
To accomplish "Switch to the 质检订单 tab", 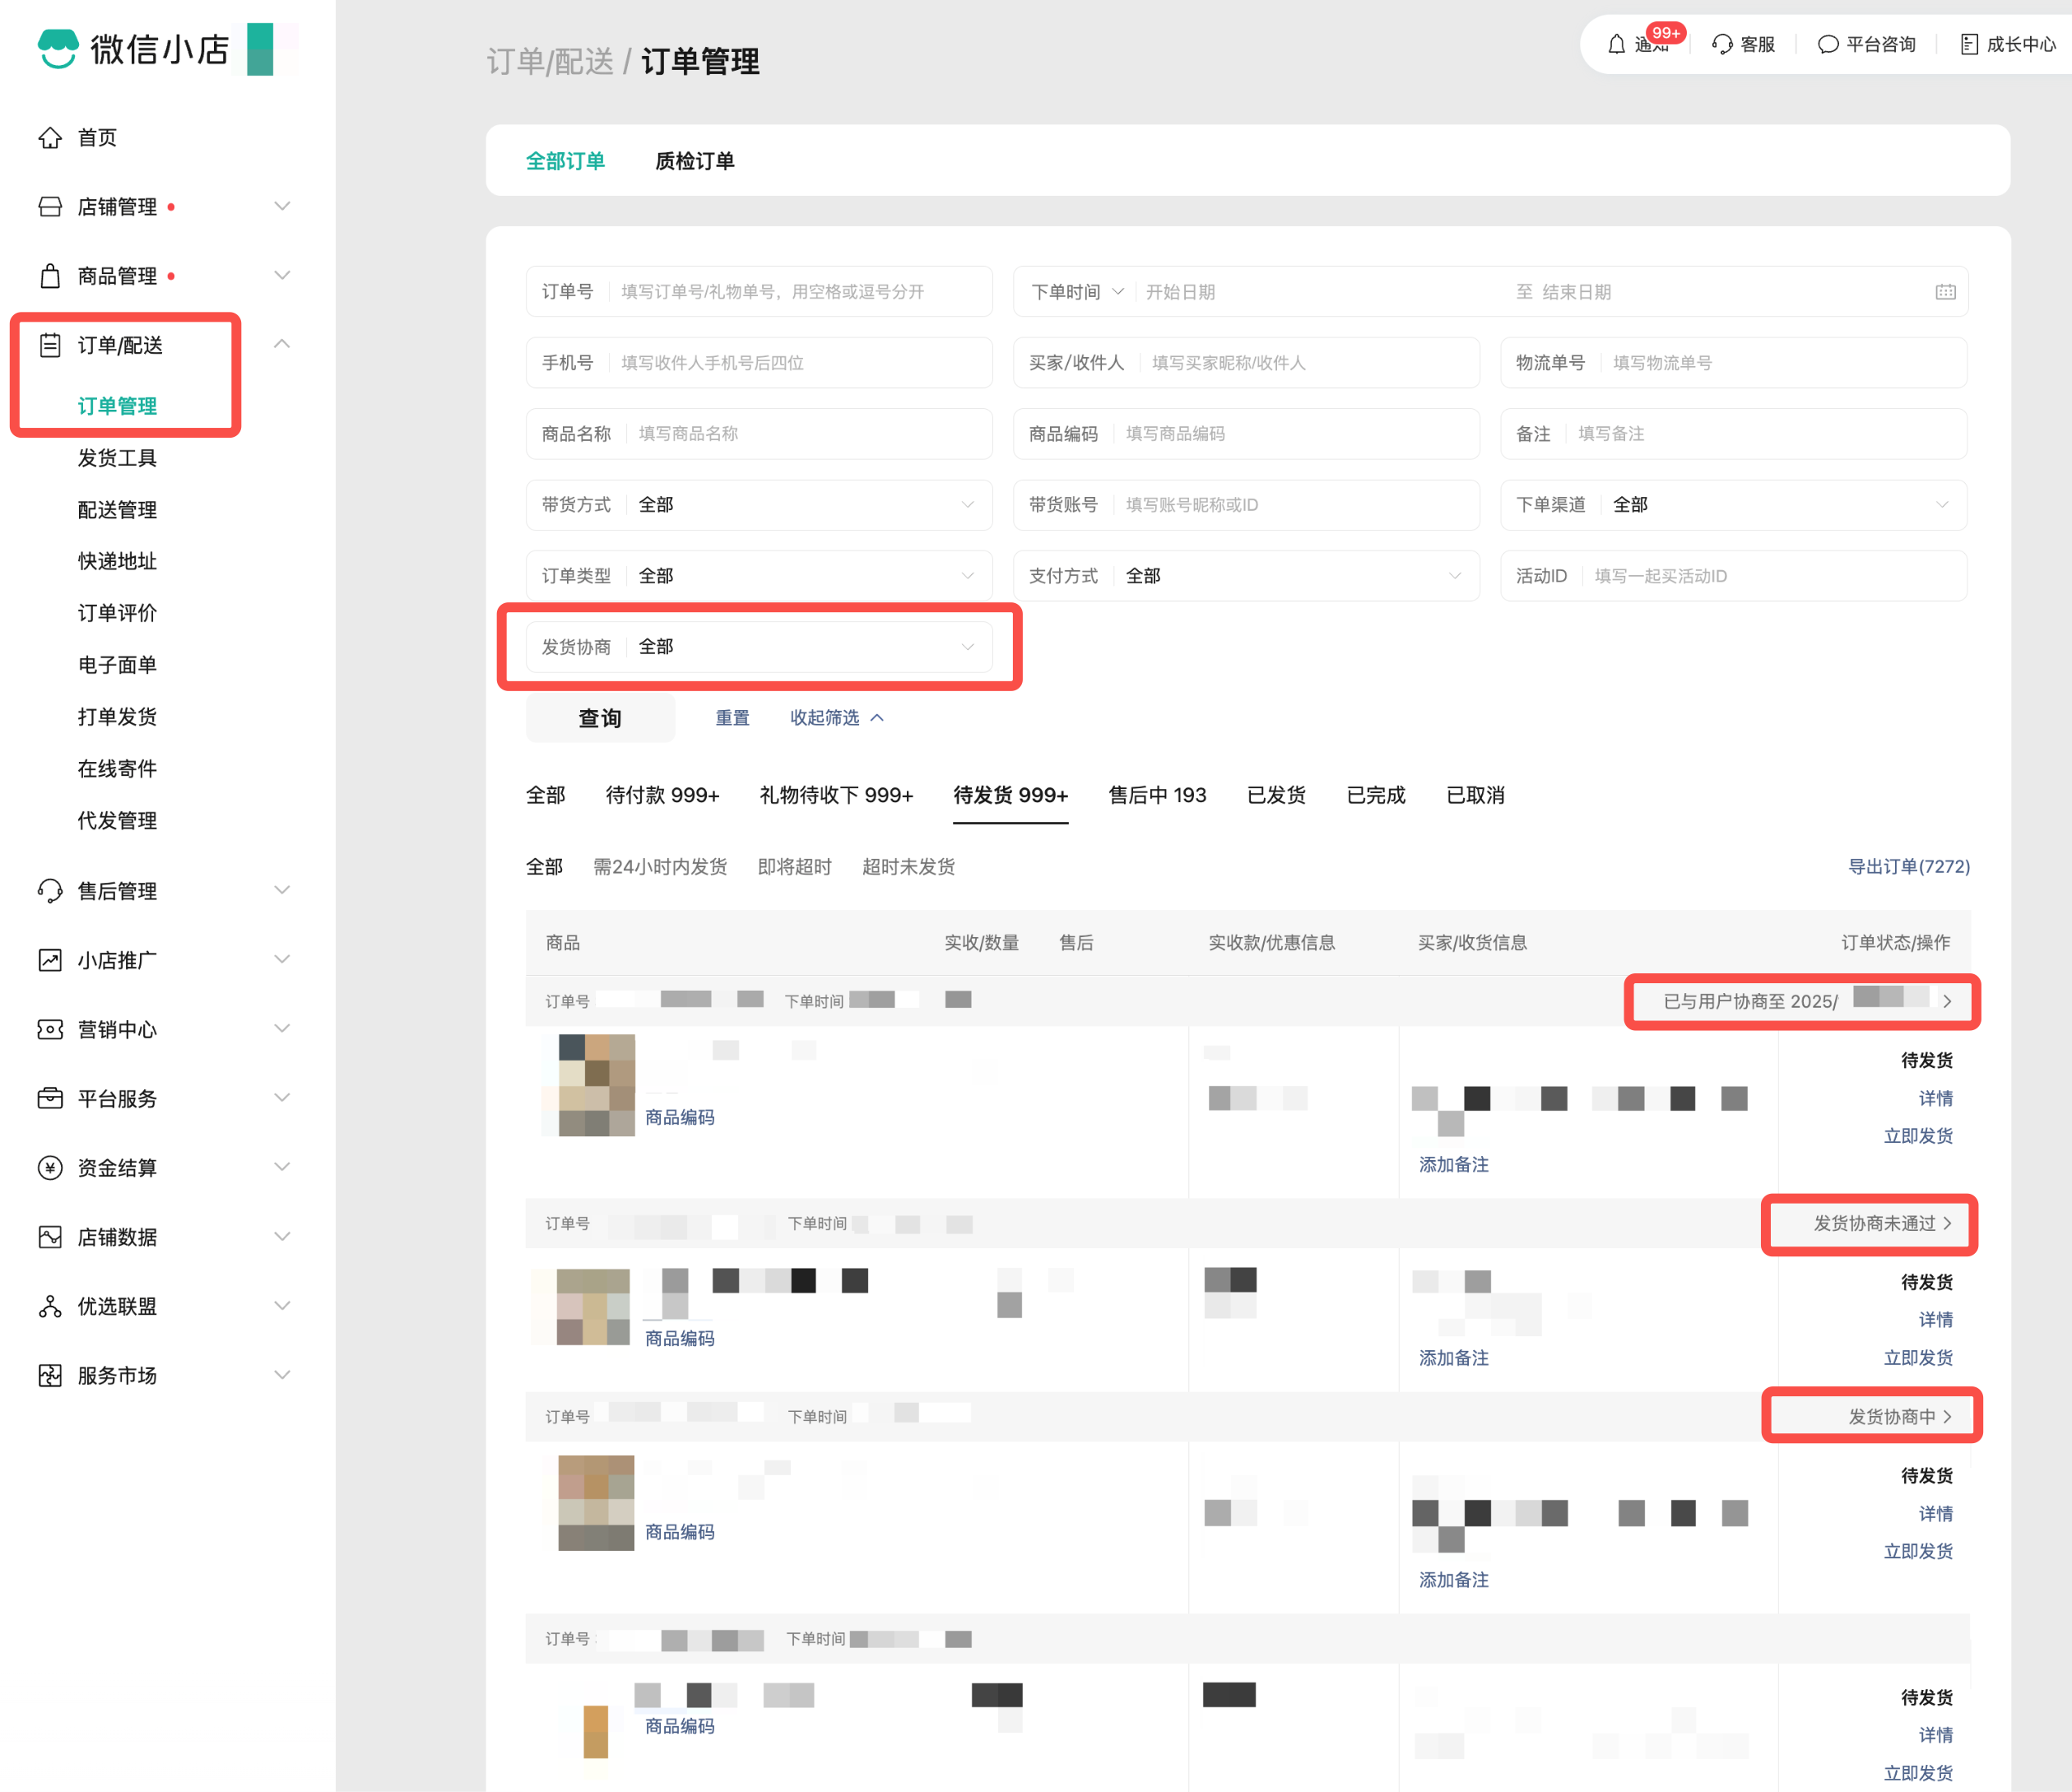I will pos(694,161).
